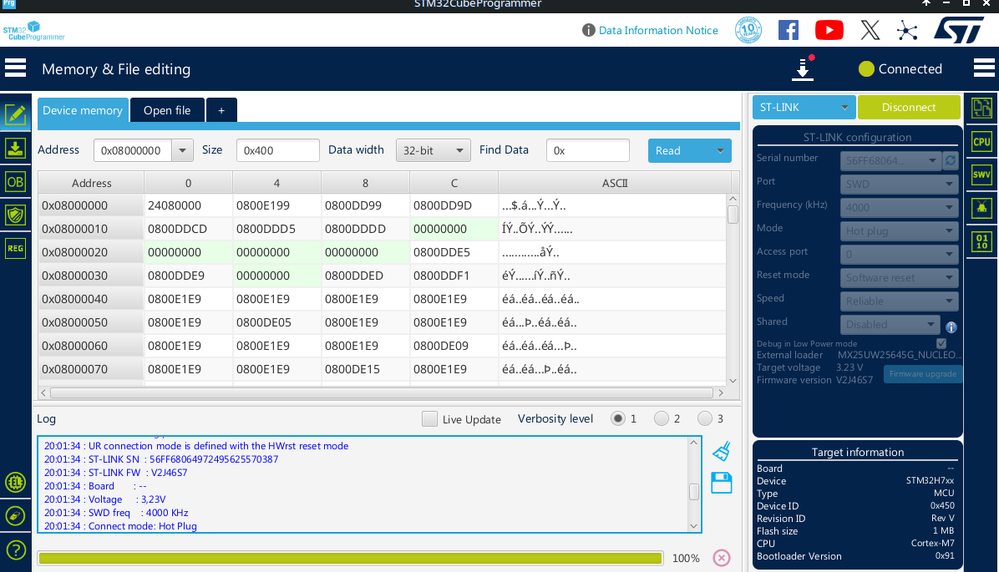Open the Access port dropdown
The width and height of the screenshot is (999, 572).
click(x=900, y=254)
